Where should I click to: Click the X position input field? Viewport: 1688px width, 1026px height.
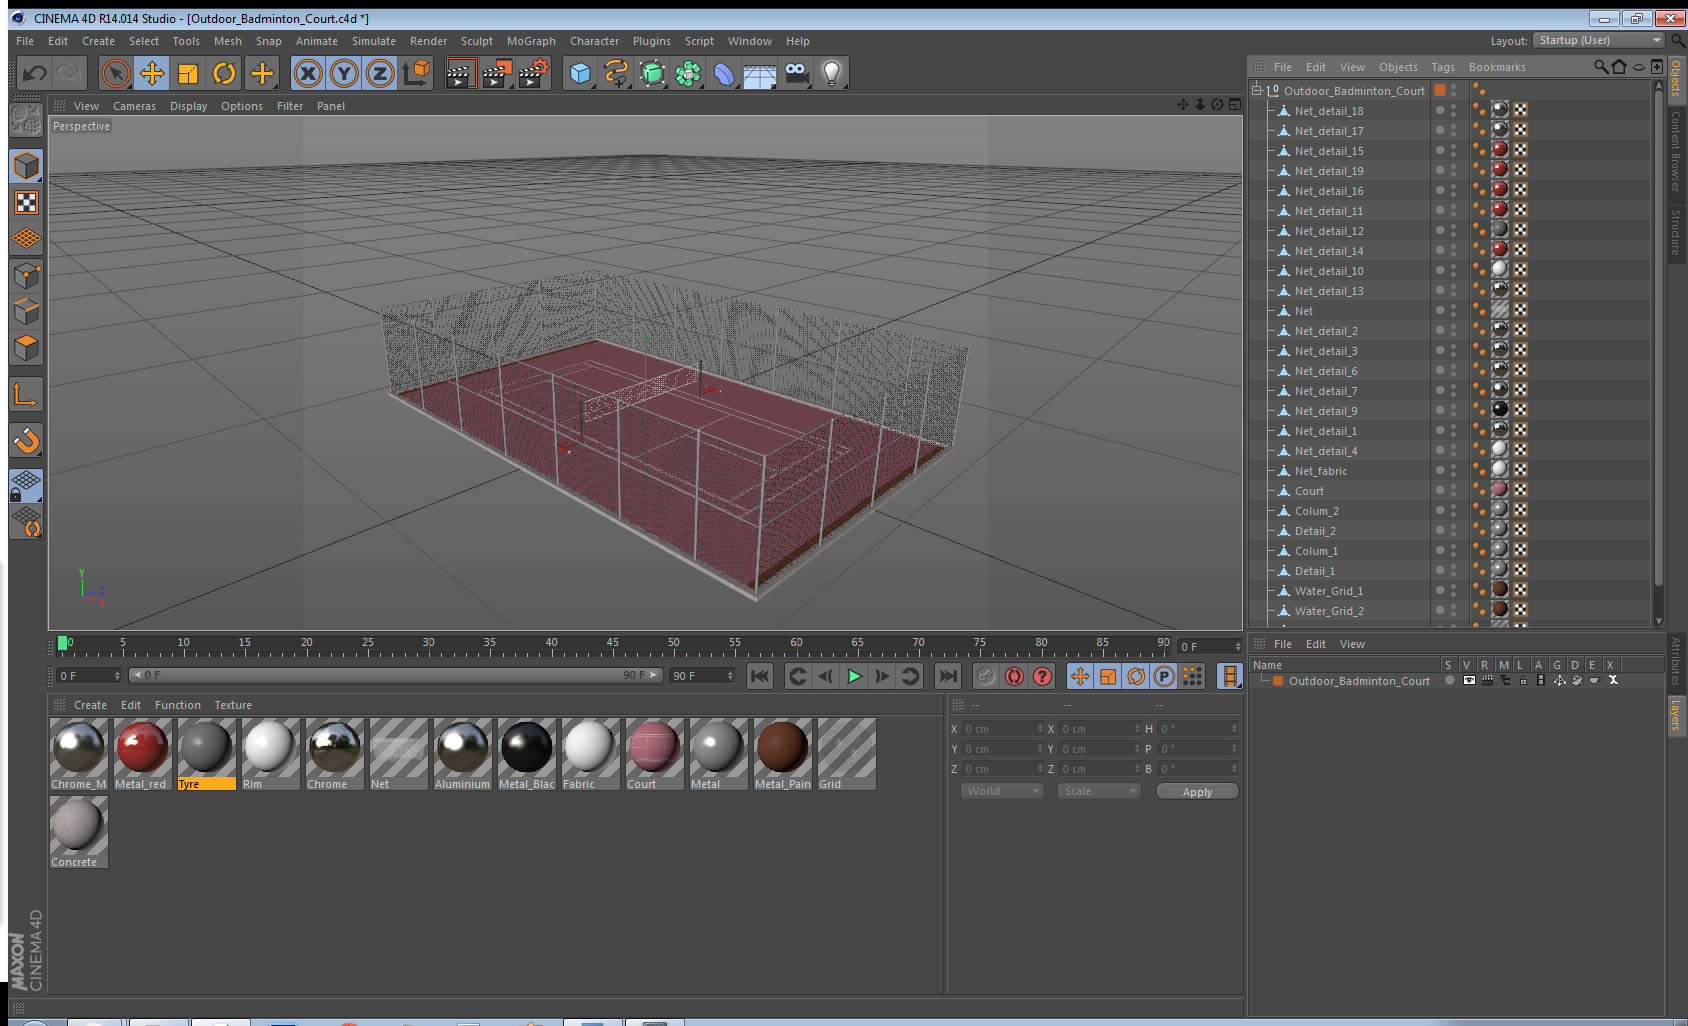pyautogui.click(x=1002, y=729)
